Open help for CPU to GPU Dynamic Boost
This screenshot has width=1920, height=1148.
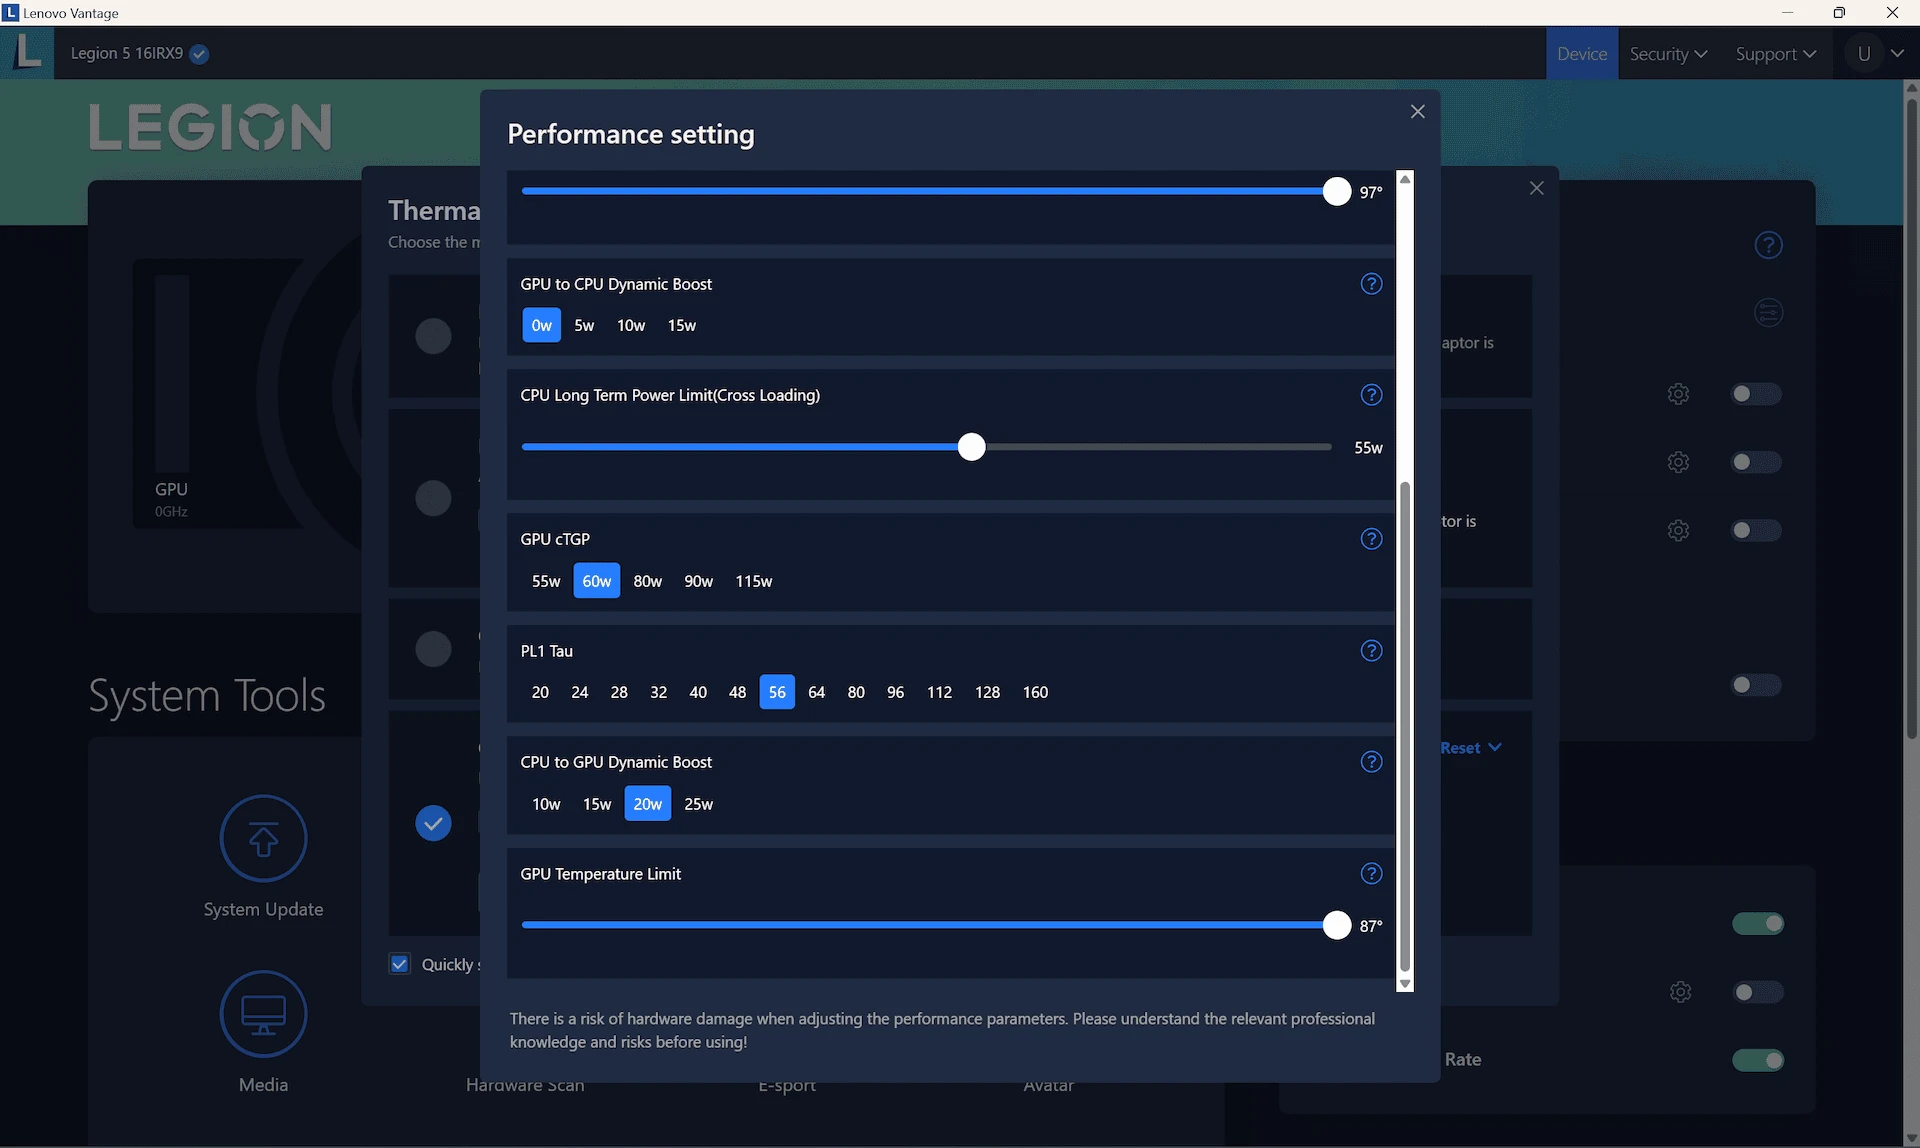[x=1371, y=762]
